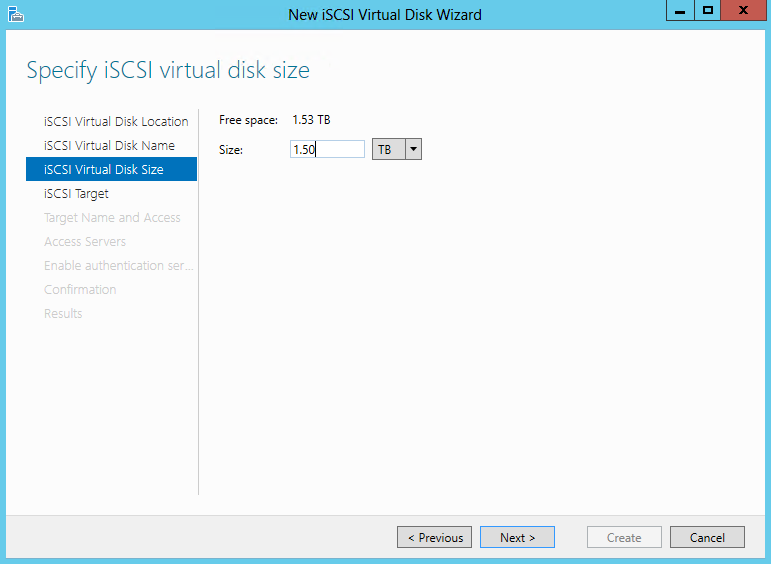771x564 pixels.
Task: Maximize the wizard window
Action: pyautogui.click(x=708, y=11)
